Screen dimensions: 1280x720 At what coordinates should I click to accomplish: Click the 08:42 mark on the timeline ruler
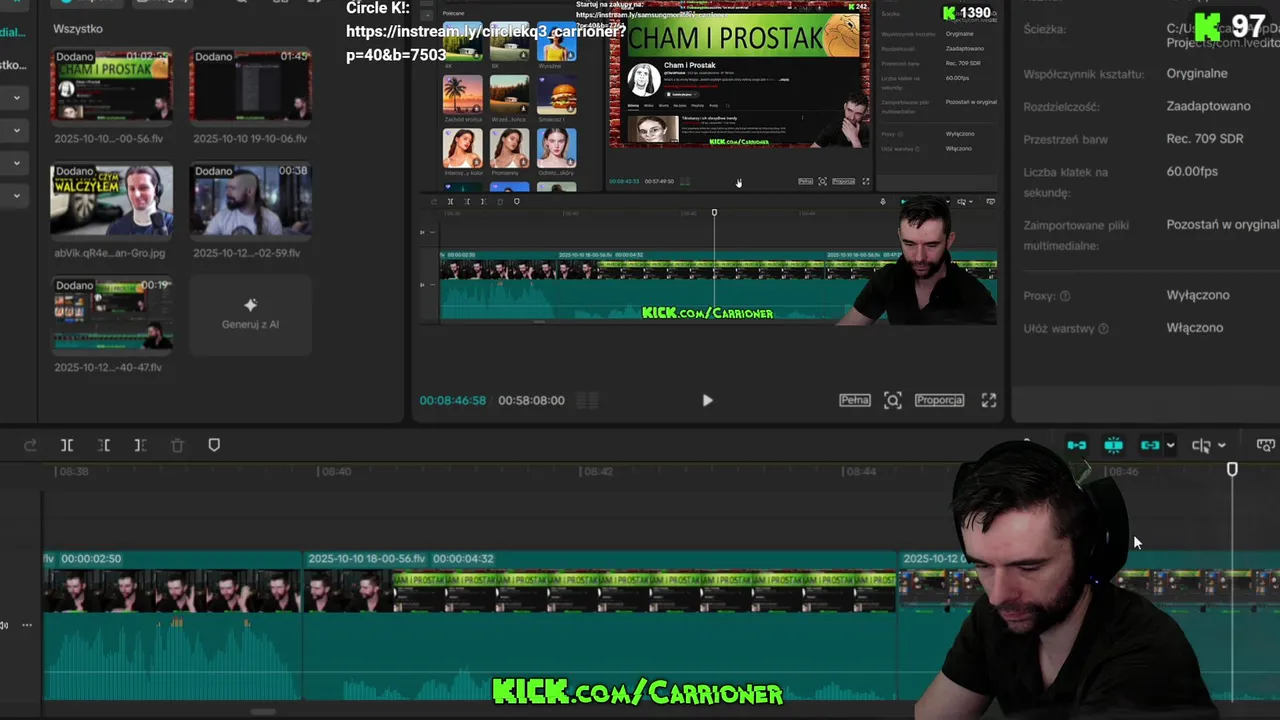click(598, 471)
